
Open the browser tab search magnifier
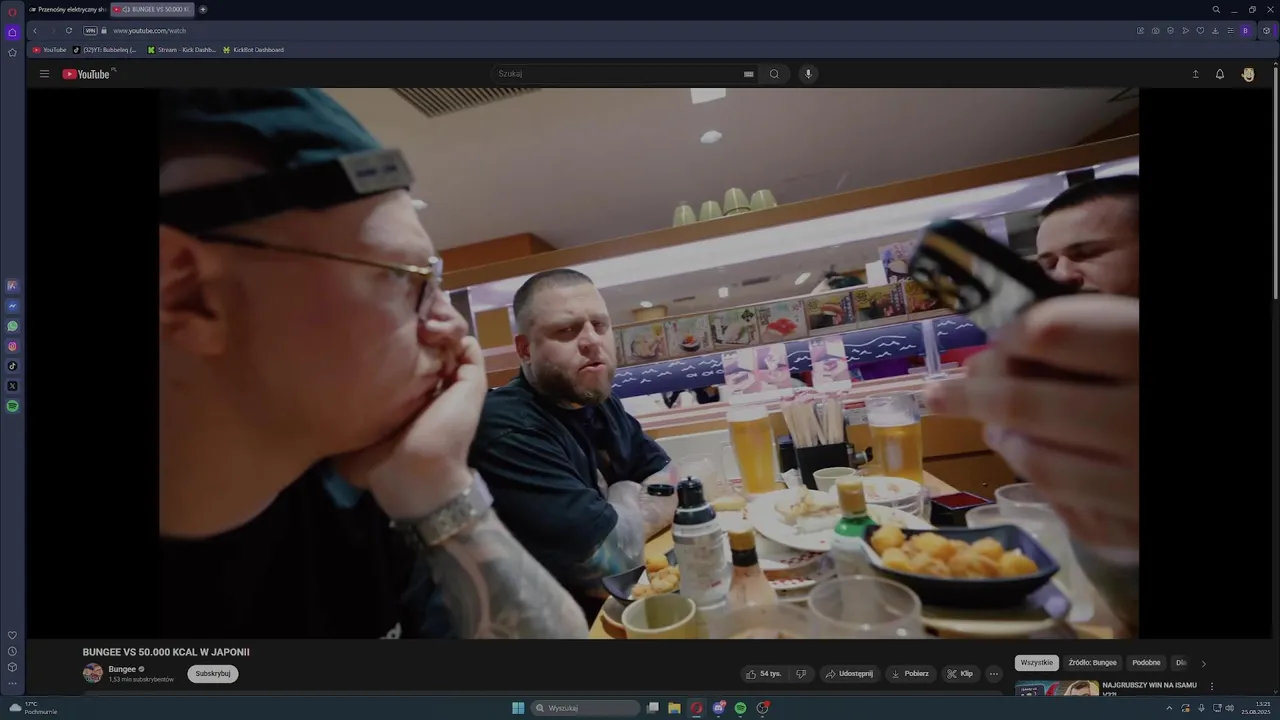tap(1216, 9)
